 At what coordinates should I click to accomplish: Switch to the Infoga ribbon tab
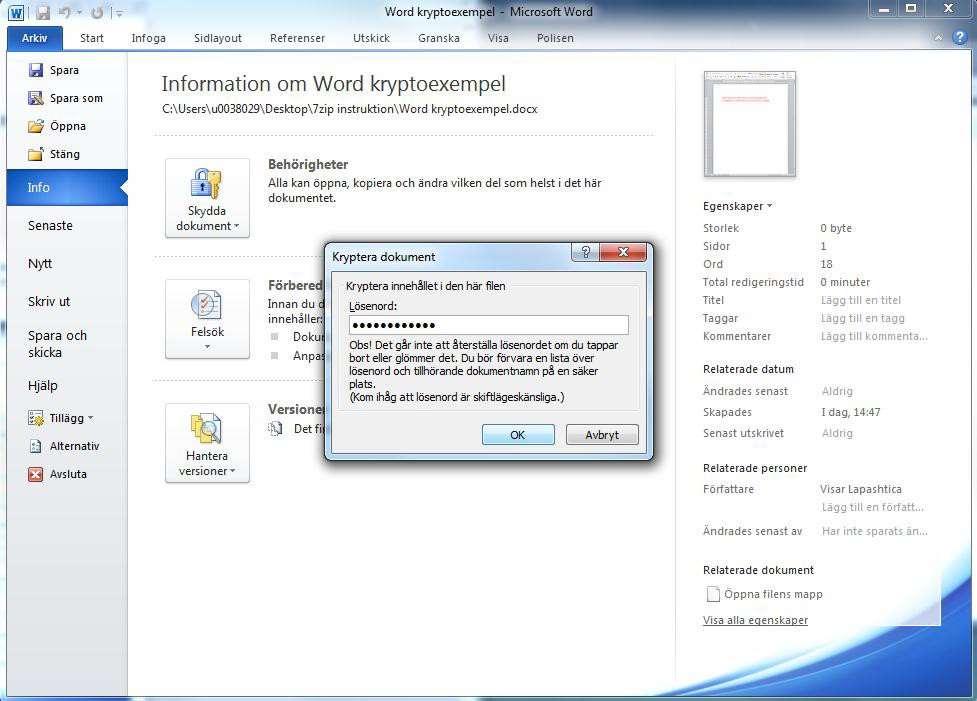[x=148, y=38]
